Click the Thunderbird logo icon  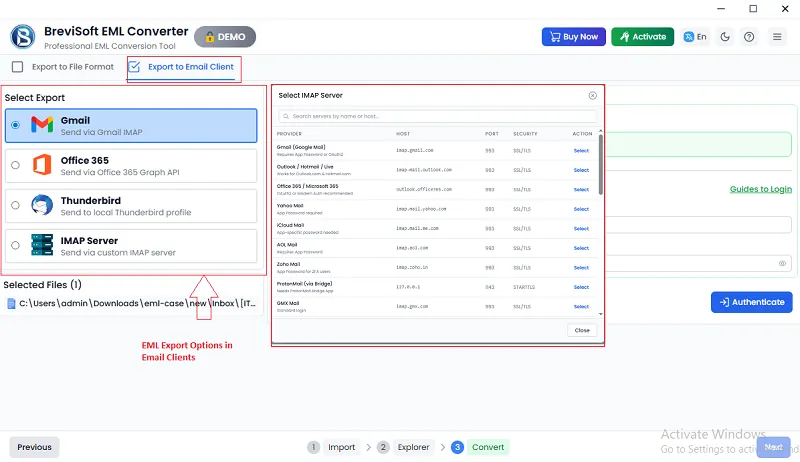point(41,205)
